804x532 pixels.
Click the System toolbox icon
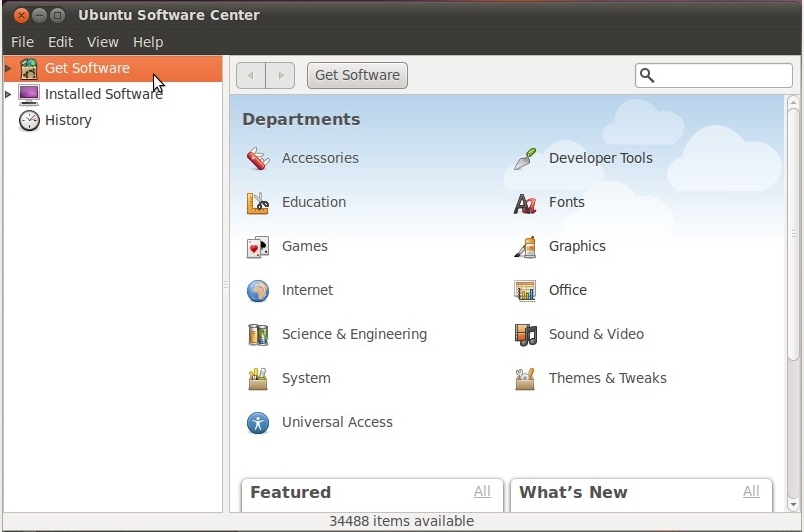click(x=258, y=379)
